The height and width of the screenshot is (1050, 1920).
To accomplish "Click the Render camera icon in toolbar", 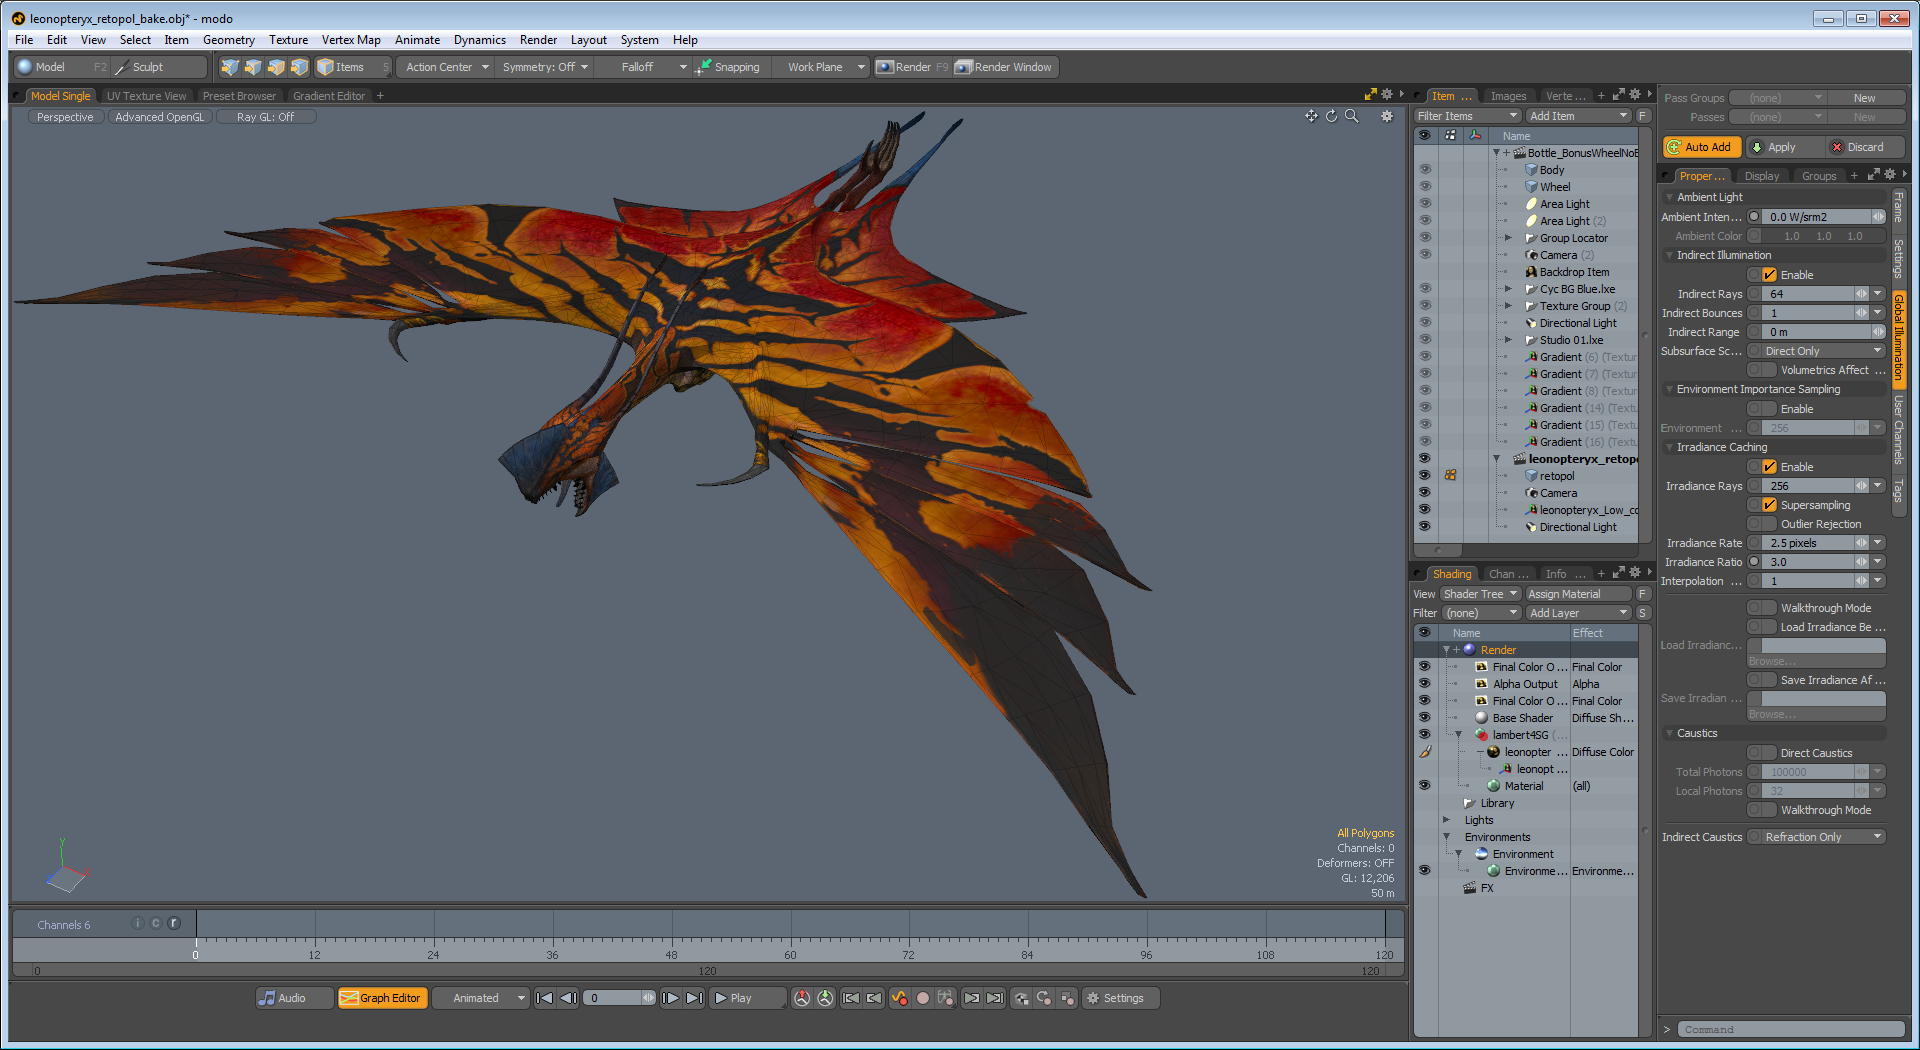I will click(x=885, y=67).
